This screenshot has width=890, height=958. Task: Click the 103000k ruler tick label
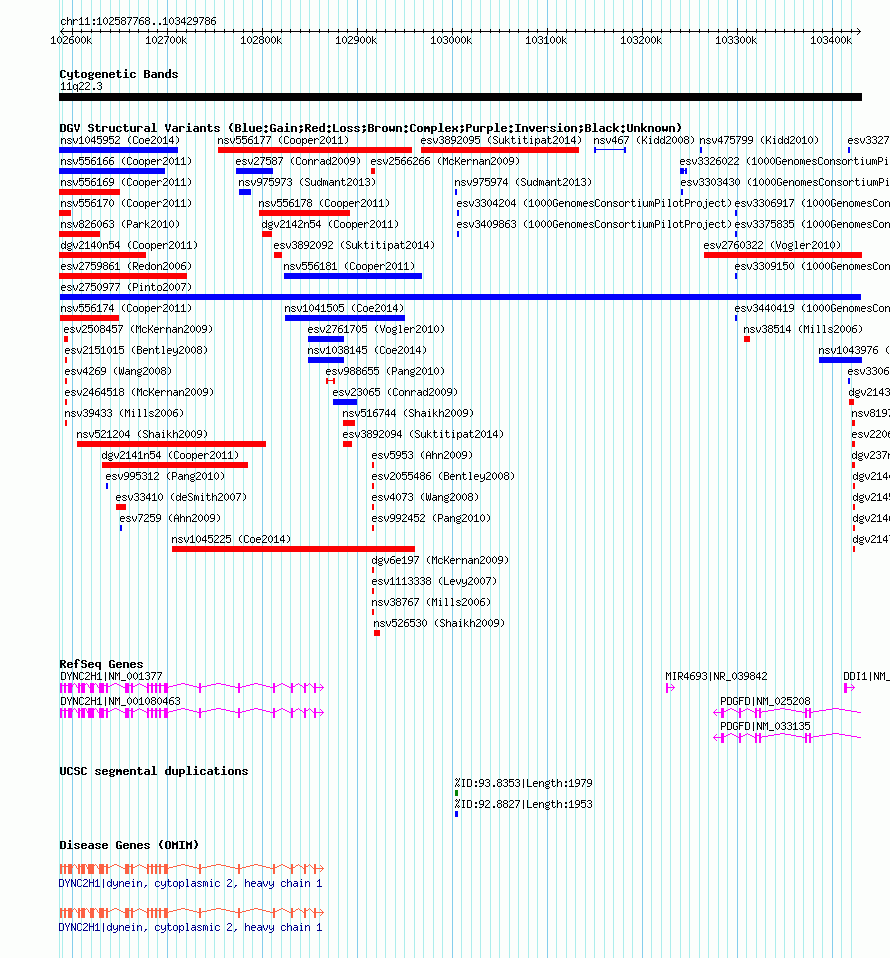(x=451, y=40)
